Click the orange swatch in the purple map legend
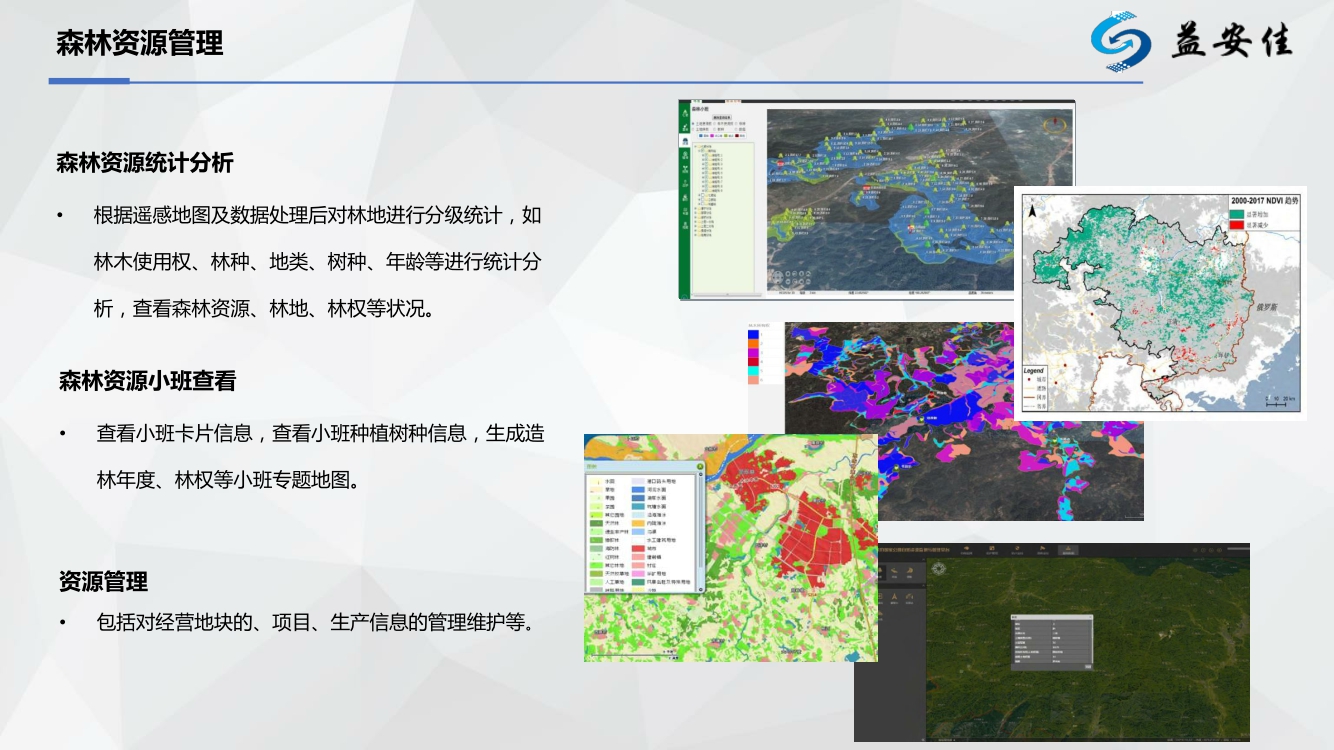1334x750 pixels. point(754,346)
